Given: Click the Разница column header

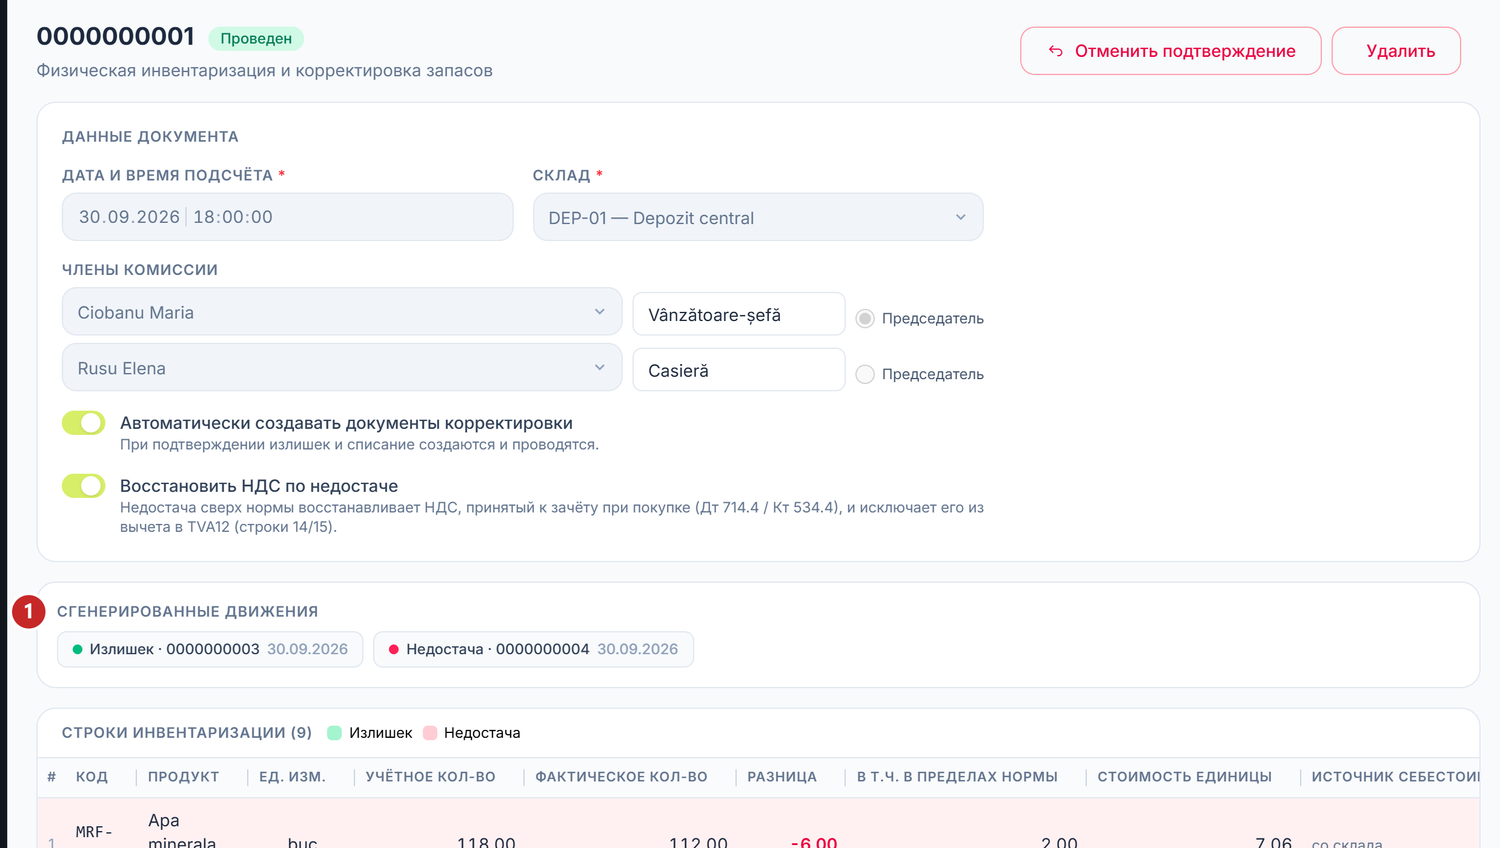Looking at the screenshot, I should pos(782,777).
